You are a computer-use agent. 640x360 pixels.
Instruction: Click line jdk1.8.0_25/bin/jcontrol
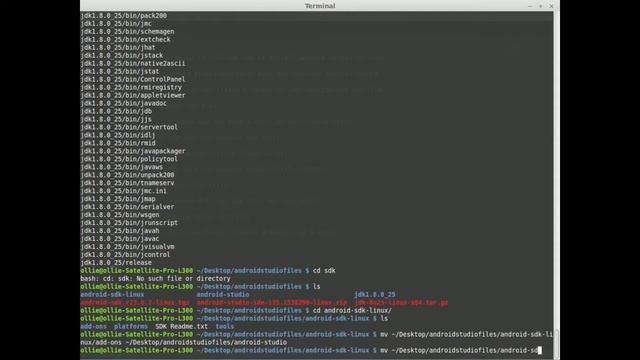click(x=125, y=254)
